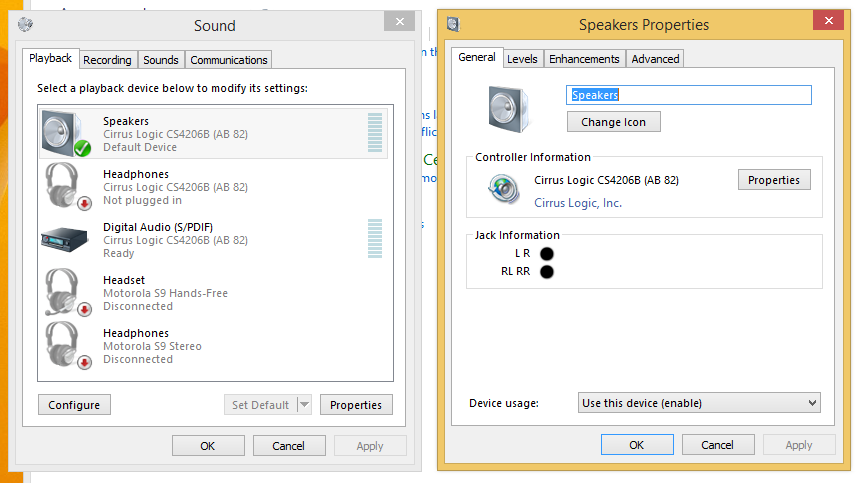The image size is (868, 483).
Task: Select the Motorola S9 Hands-Free Headset icon
Action: [x=68, y=293]
